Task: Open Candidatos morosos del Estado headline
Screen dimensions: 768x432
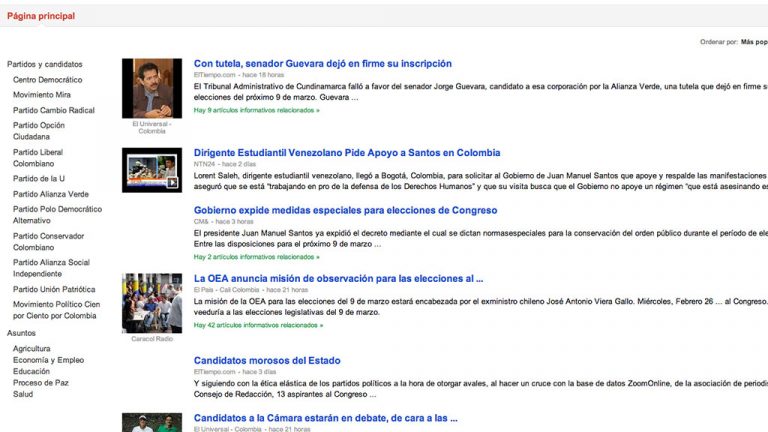Action: [267, 360]
